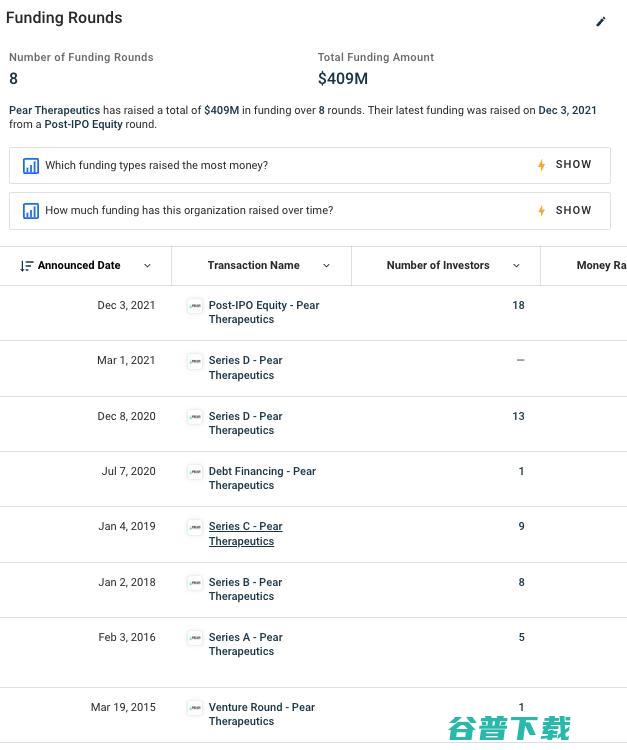Open the Transaction Name column dropdown chevron
The height and width of the screenshot is (750, 627).
click(326, 266)
